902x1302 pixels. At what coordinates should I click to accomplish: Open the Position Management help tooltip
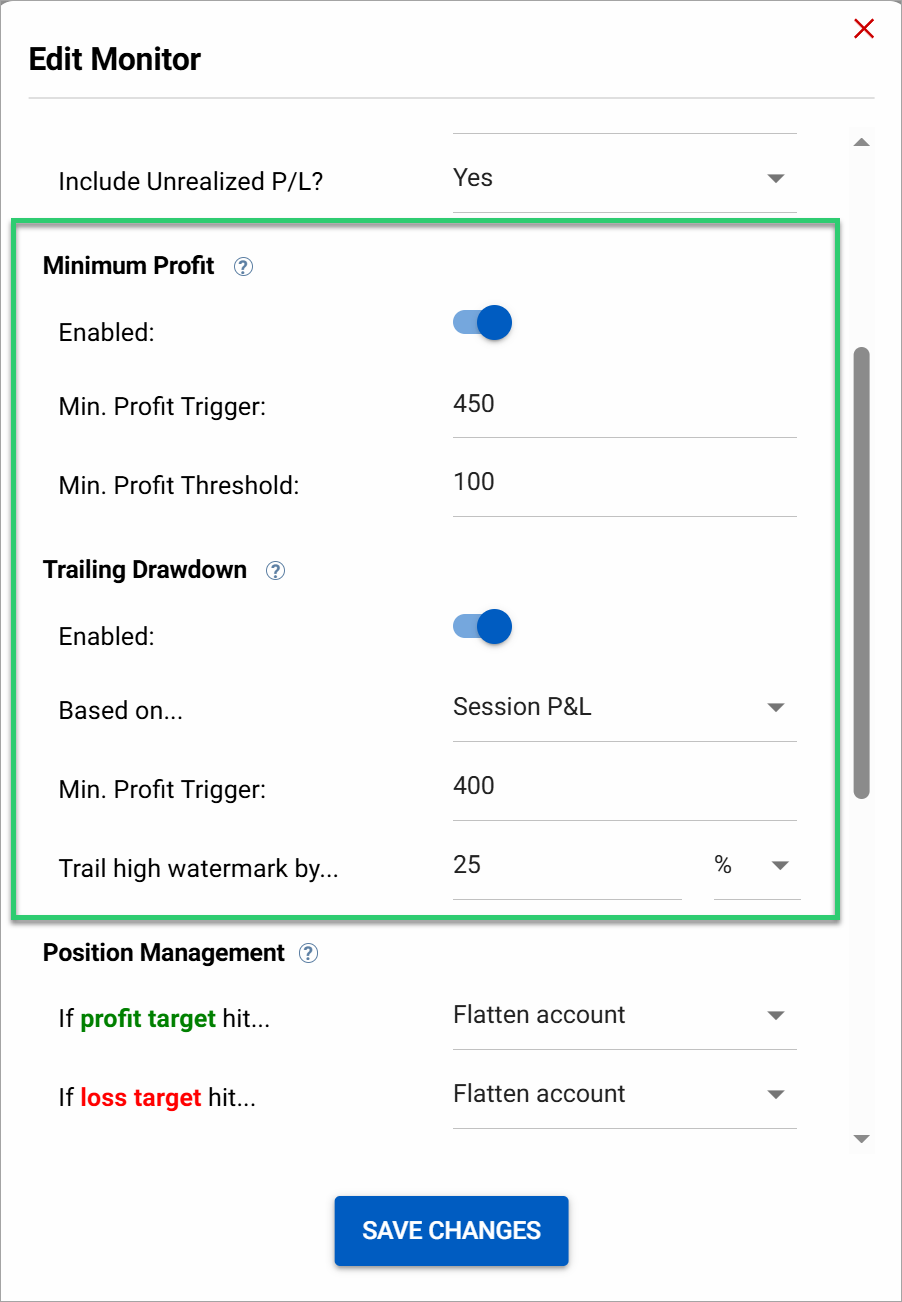pos(308,953)
